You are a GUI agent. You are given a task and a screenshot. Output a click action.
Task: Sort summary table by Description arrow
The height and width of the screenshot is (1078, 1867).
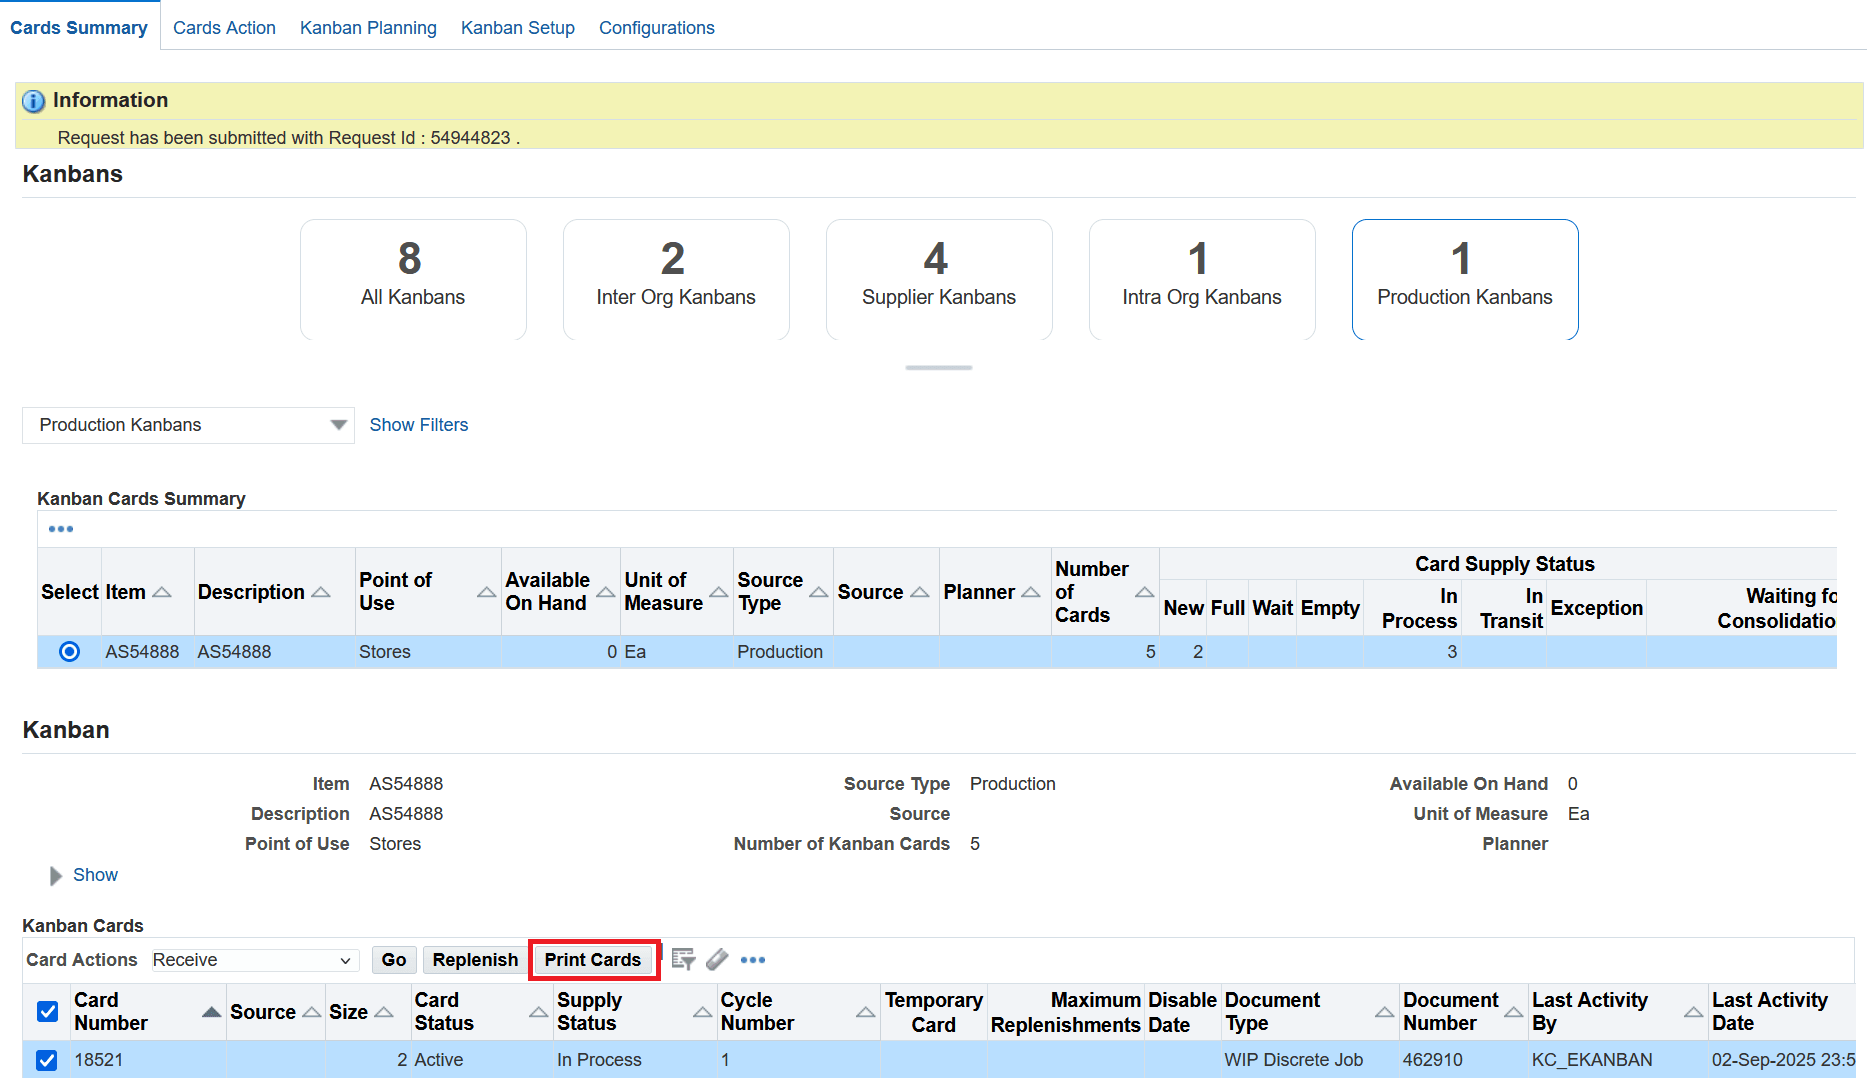[320, 593]
